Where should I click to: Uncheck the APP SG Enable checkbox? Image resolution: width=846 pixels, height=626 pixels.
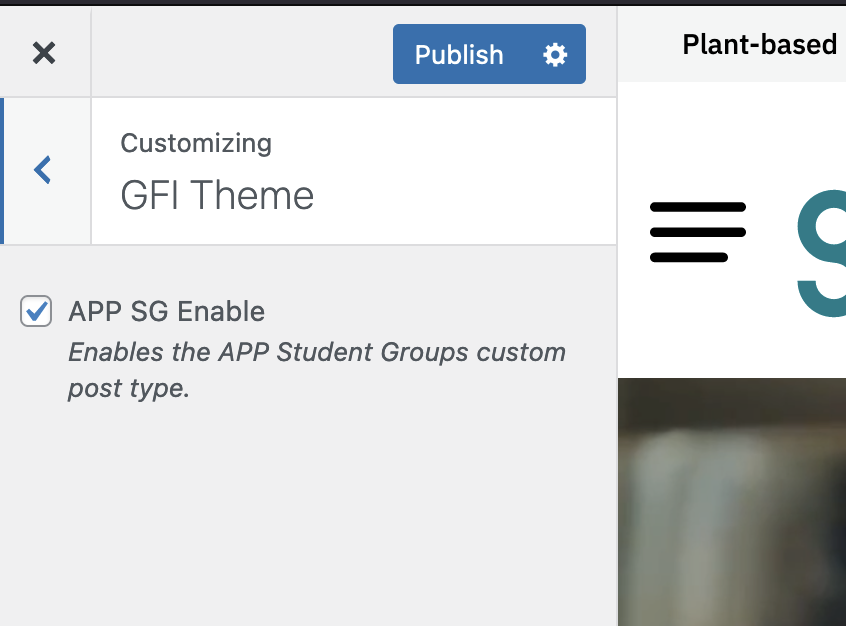[x=36, y=311]
